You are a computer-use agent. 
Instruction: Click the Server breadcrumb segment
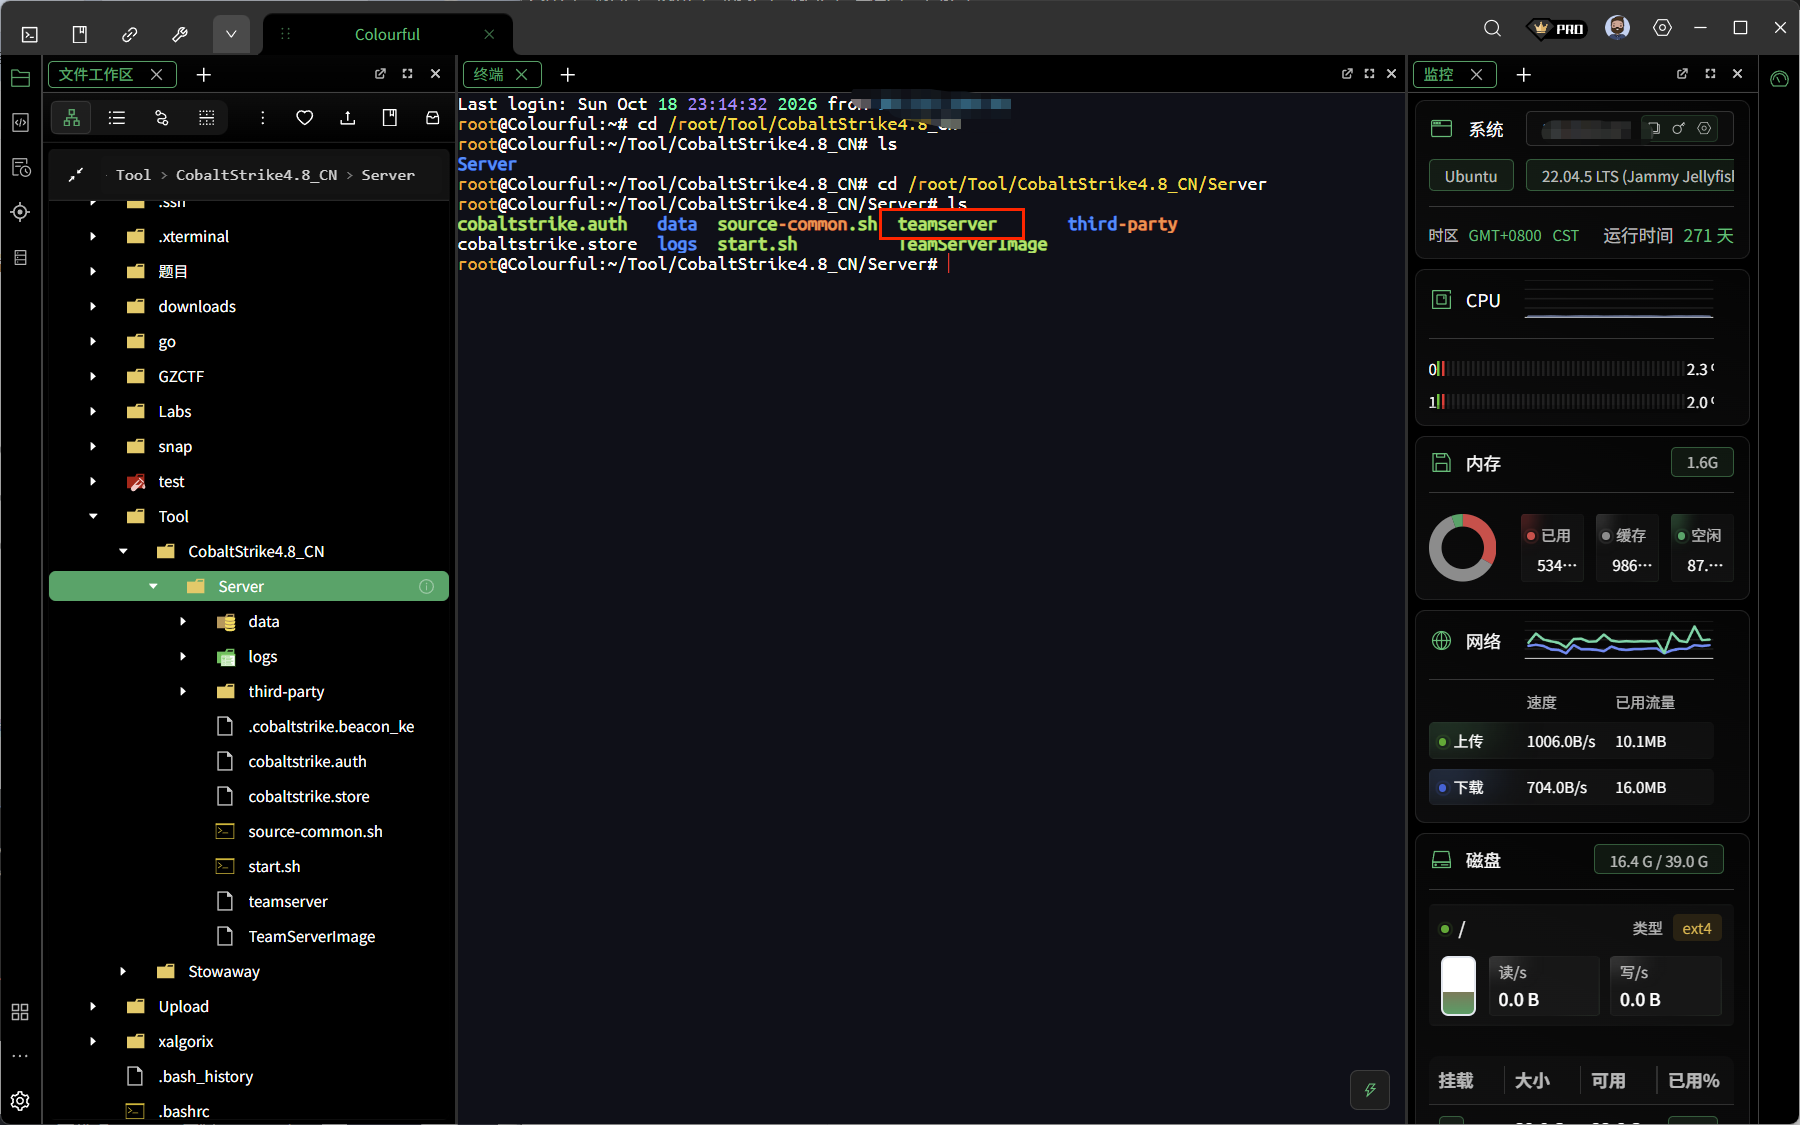[x=388, y=175]
